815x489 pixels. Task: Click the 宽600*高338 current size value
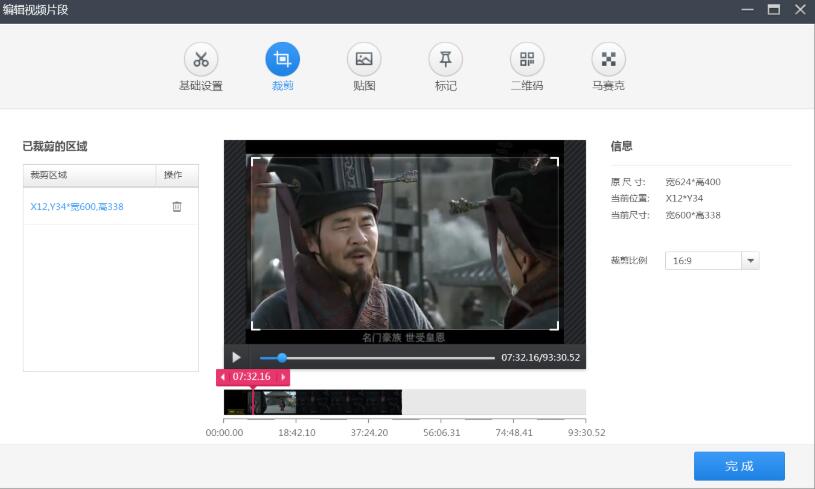pyautogui.click(x=693, y=215)
